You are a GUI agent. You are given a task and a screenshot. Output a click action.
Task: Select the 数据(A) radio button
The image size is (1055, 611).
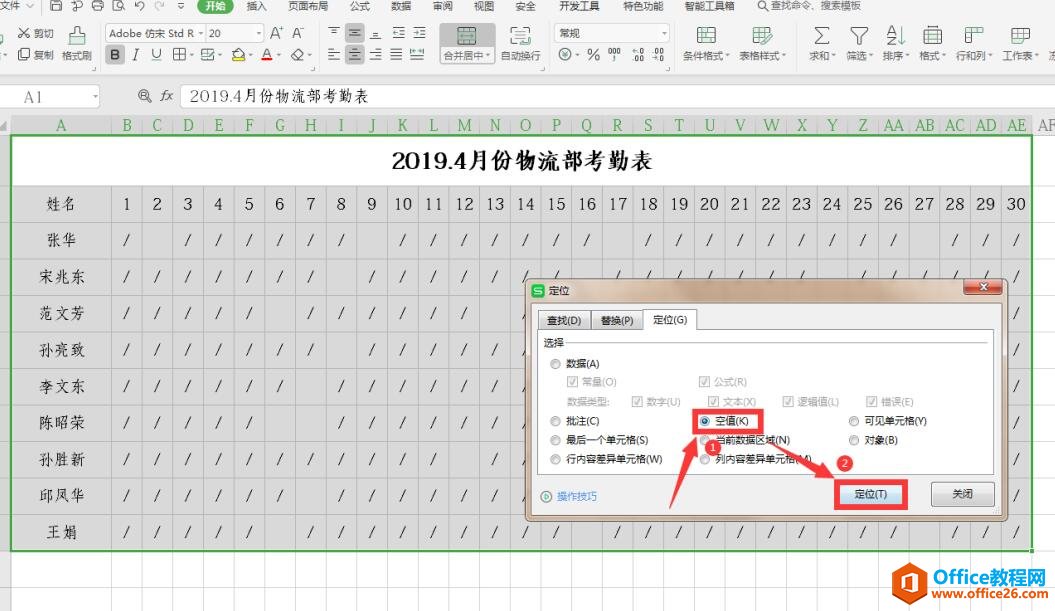[x=555, y=363]
